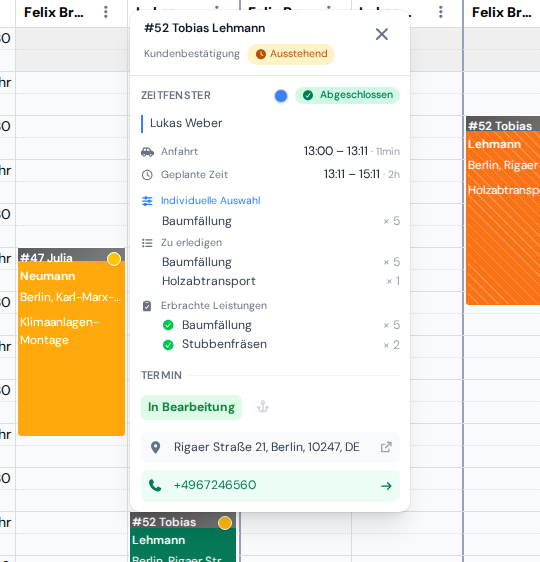
Task: Open the In Bearbeitung status selector
Action: 191,407
